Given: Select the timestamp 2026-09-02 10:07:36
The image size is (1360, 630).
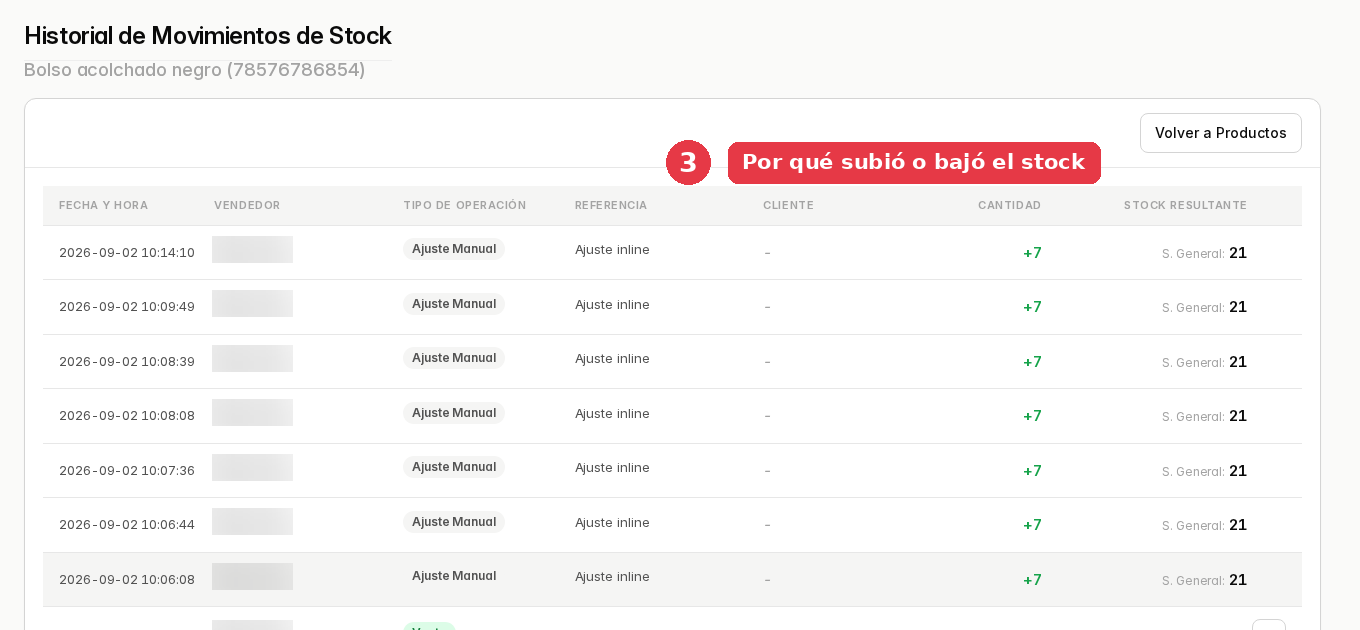Looking at the screenshot, I should (x=127, y=471).
